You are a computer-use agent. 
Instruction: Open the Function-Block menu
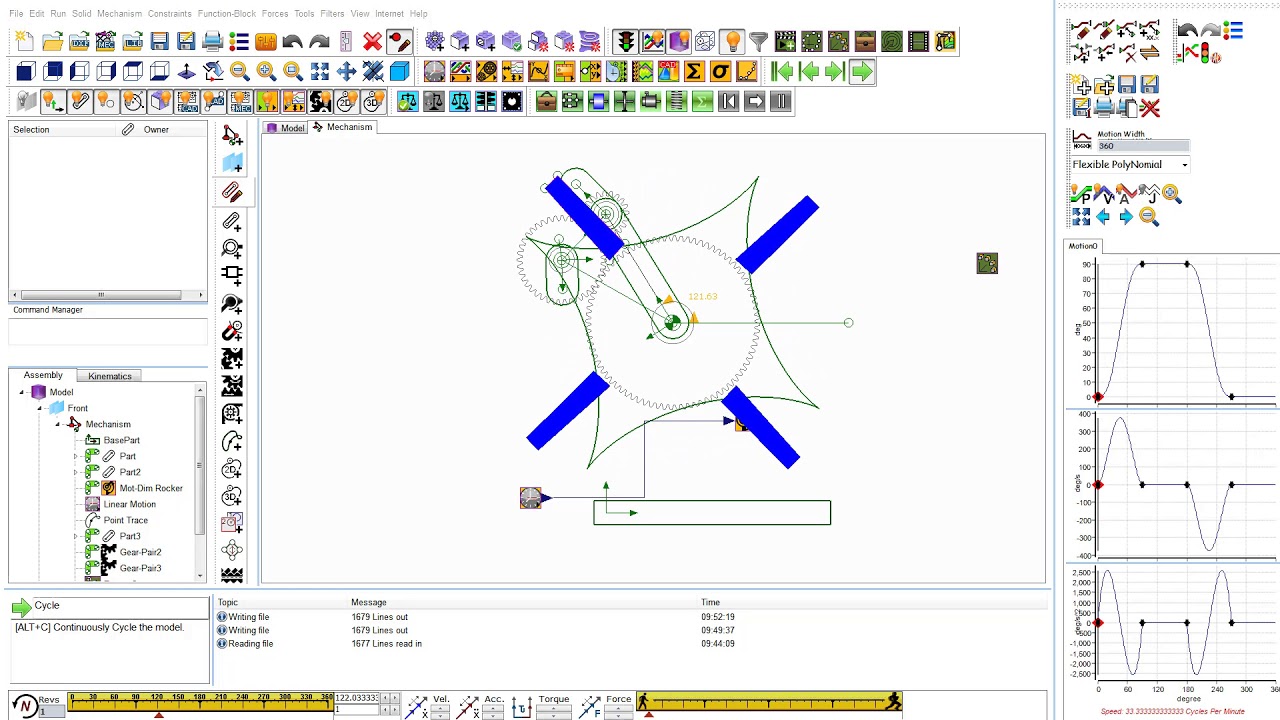pyautogui.click(x=227, y=14)
